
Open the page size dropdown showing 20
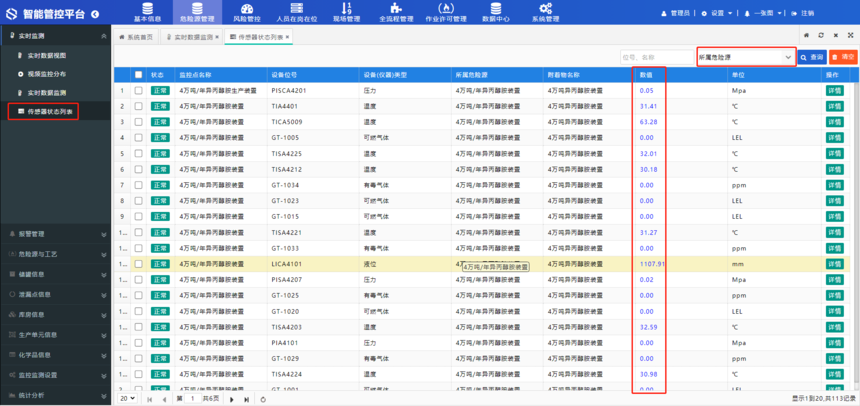pos(128,399)
